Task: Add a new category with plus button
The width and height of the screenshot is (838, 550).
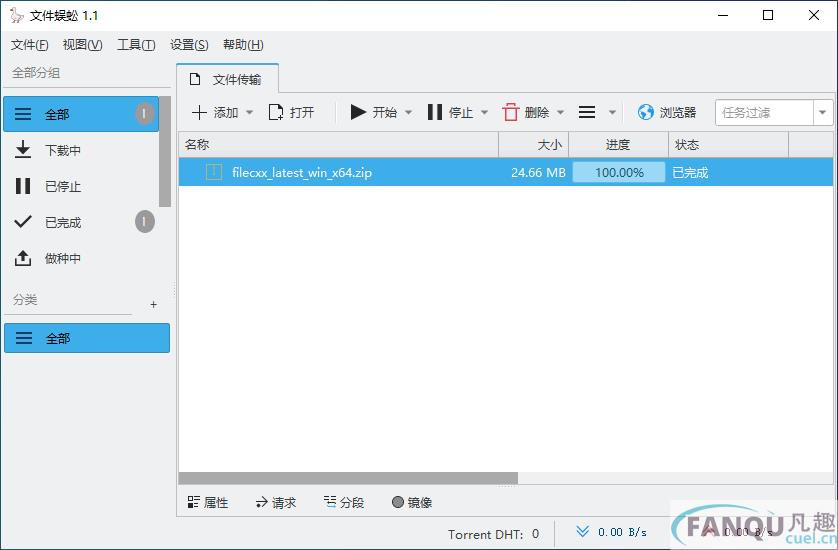Action: [x=153, y=304]
